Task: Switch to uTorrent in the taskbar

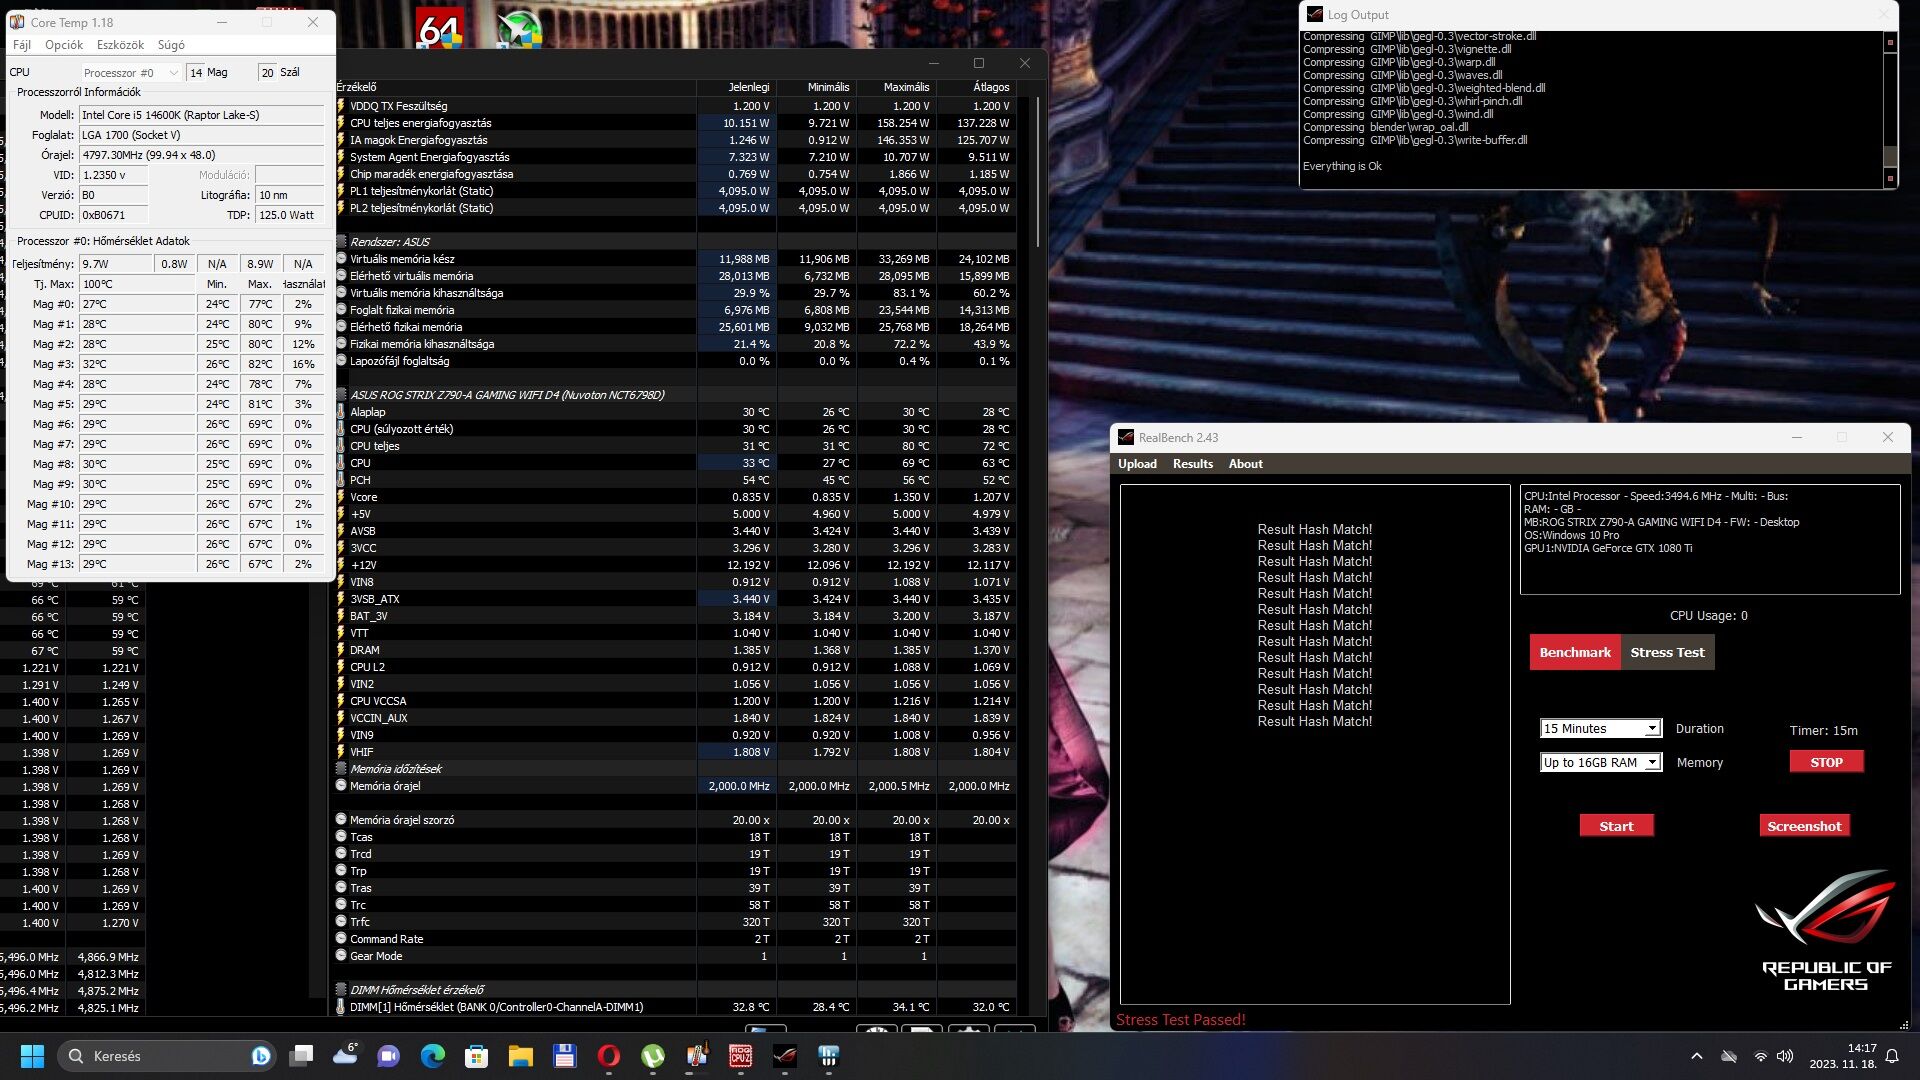Action: click(x=652, y=1056)
